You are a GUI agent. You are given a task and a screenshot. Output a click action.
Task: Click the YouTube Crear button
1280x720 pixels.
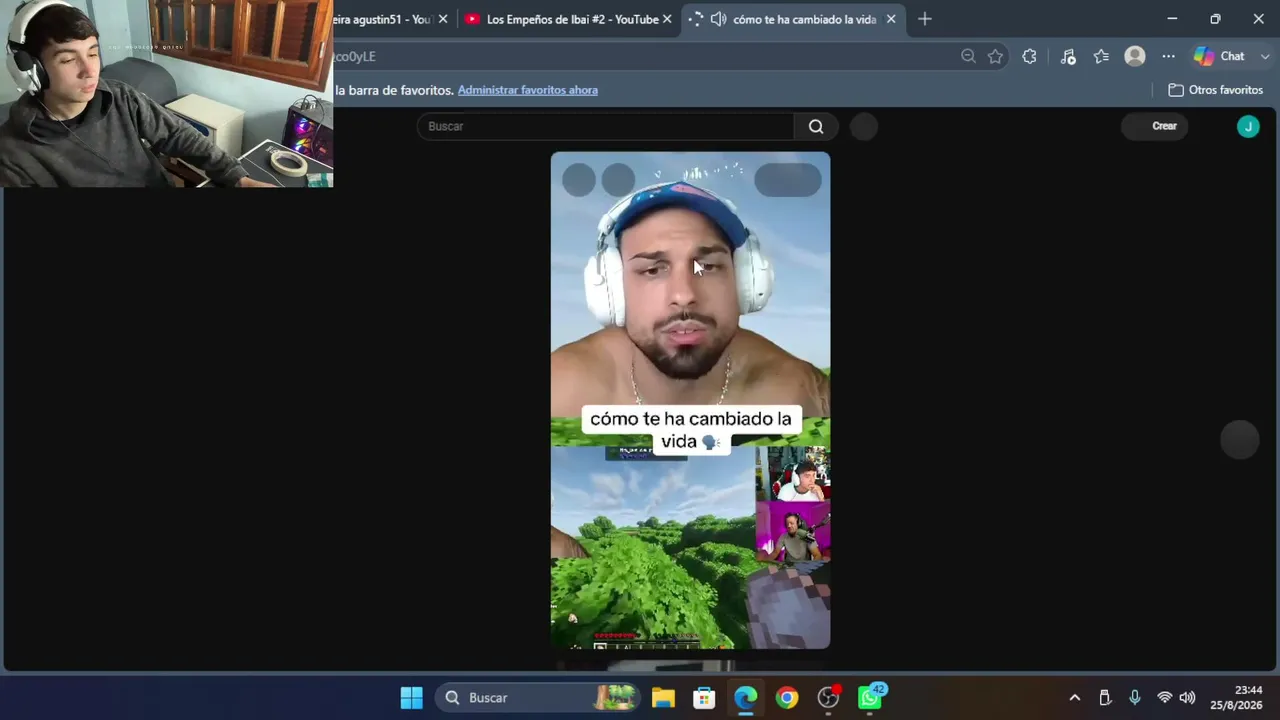click(x=1155, y=126)
